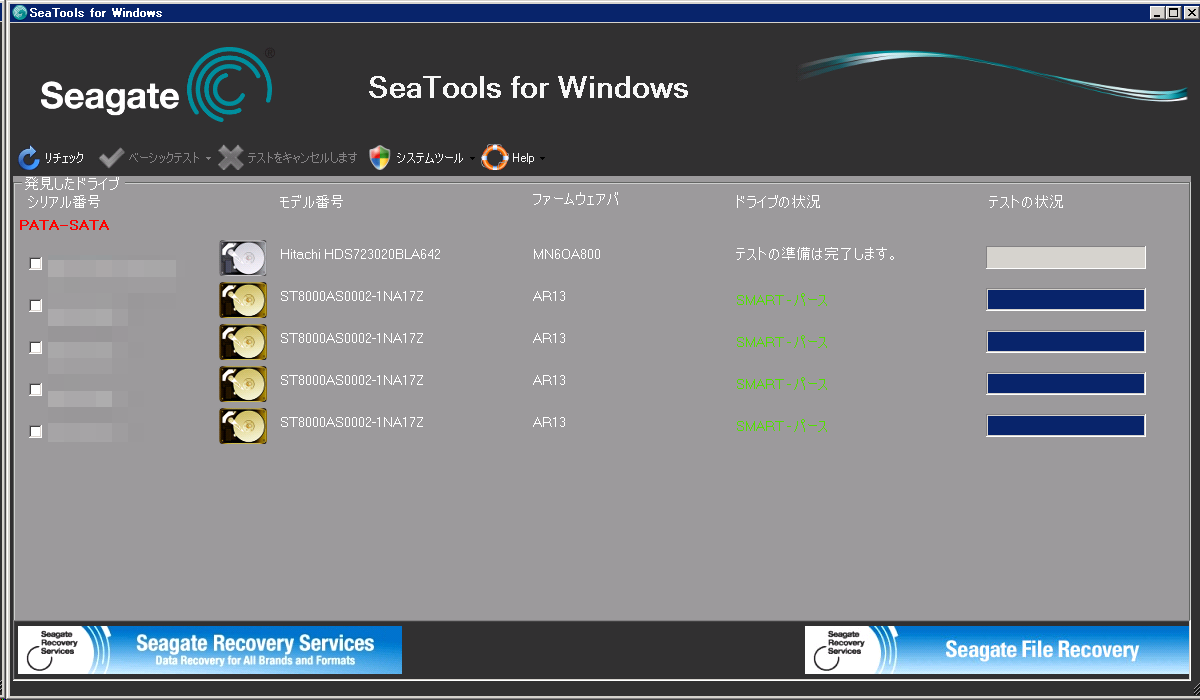Click the Hitachi drive's empty progress bar
Image resolution: width=1200 pixels, height=700 pixels.
tap(1066, 258)
